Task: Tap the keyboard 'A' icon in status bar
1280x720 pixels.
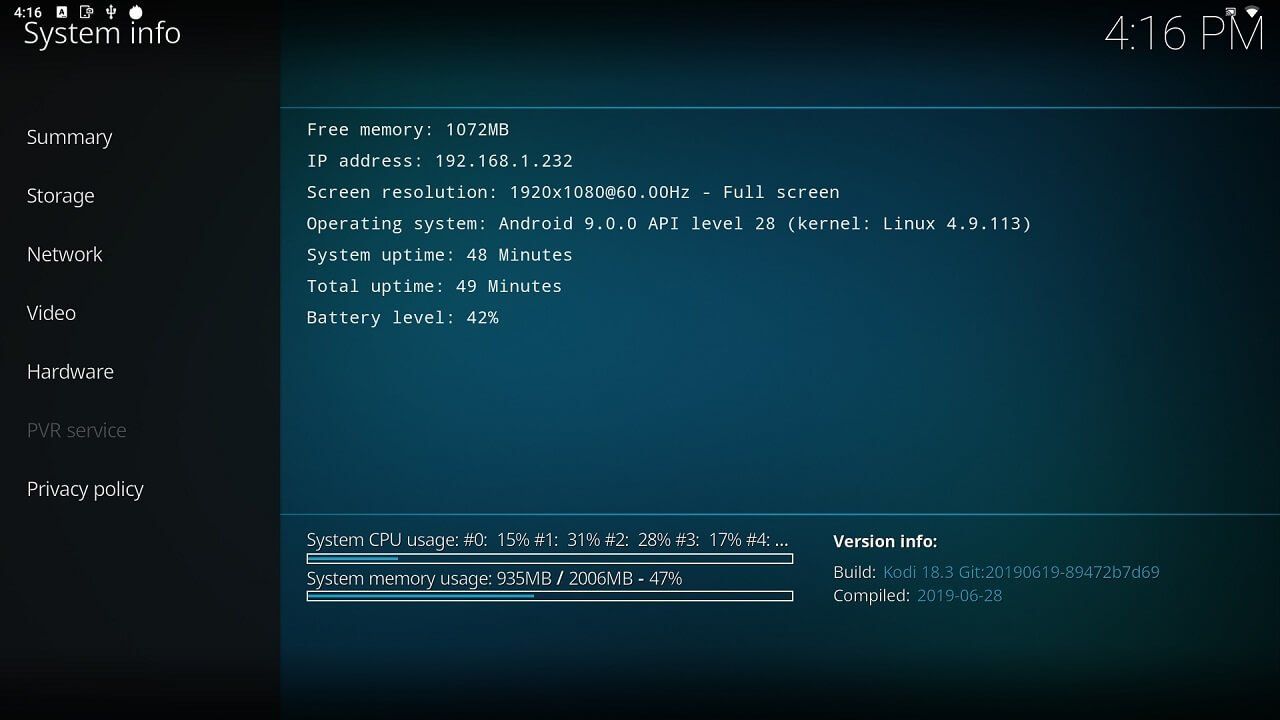Action: [62, 12]
